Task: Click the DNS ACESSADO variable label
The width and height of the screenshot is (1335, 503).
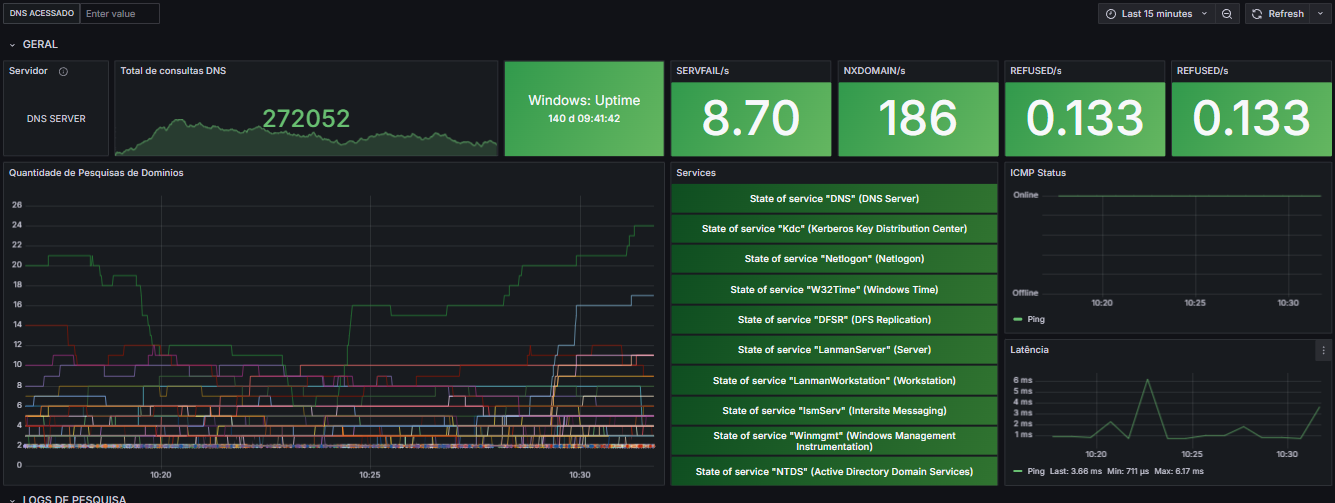Action: point(42,14)
